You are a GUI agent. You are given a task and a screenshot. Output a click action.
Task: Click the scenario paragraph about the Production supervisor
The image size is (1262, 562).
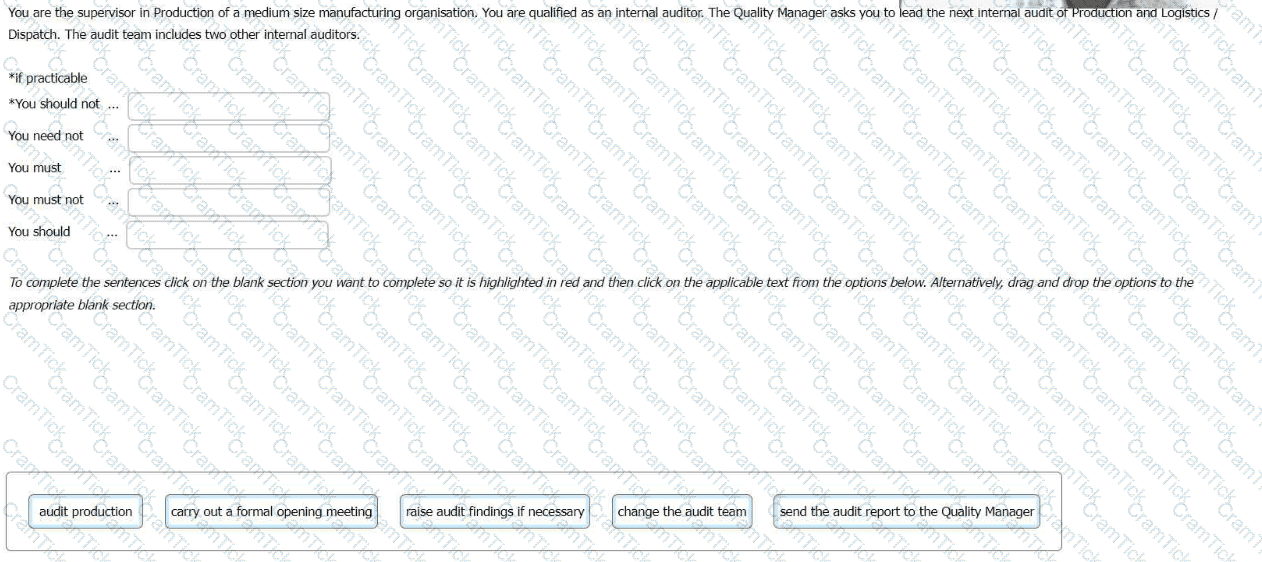click(x=500, y=14)
